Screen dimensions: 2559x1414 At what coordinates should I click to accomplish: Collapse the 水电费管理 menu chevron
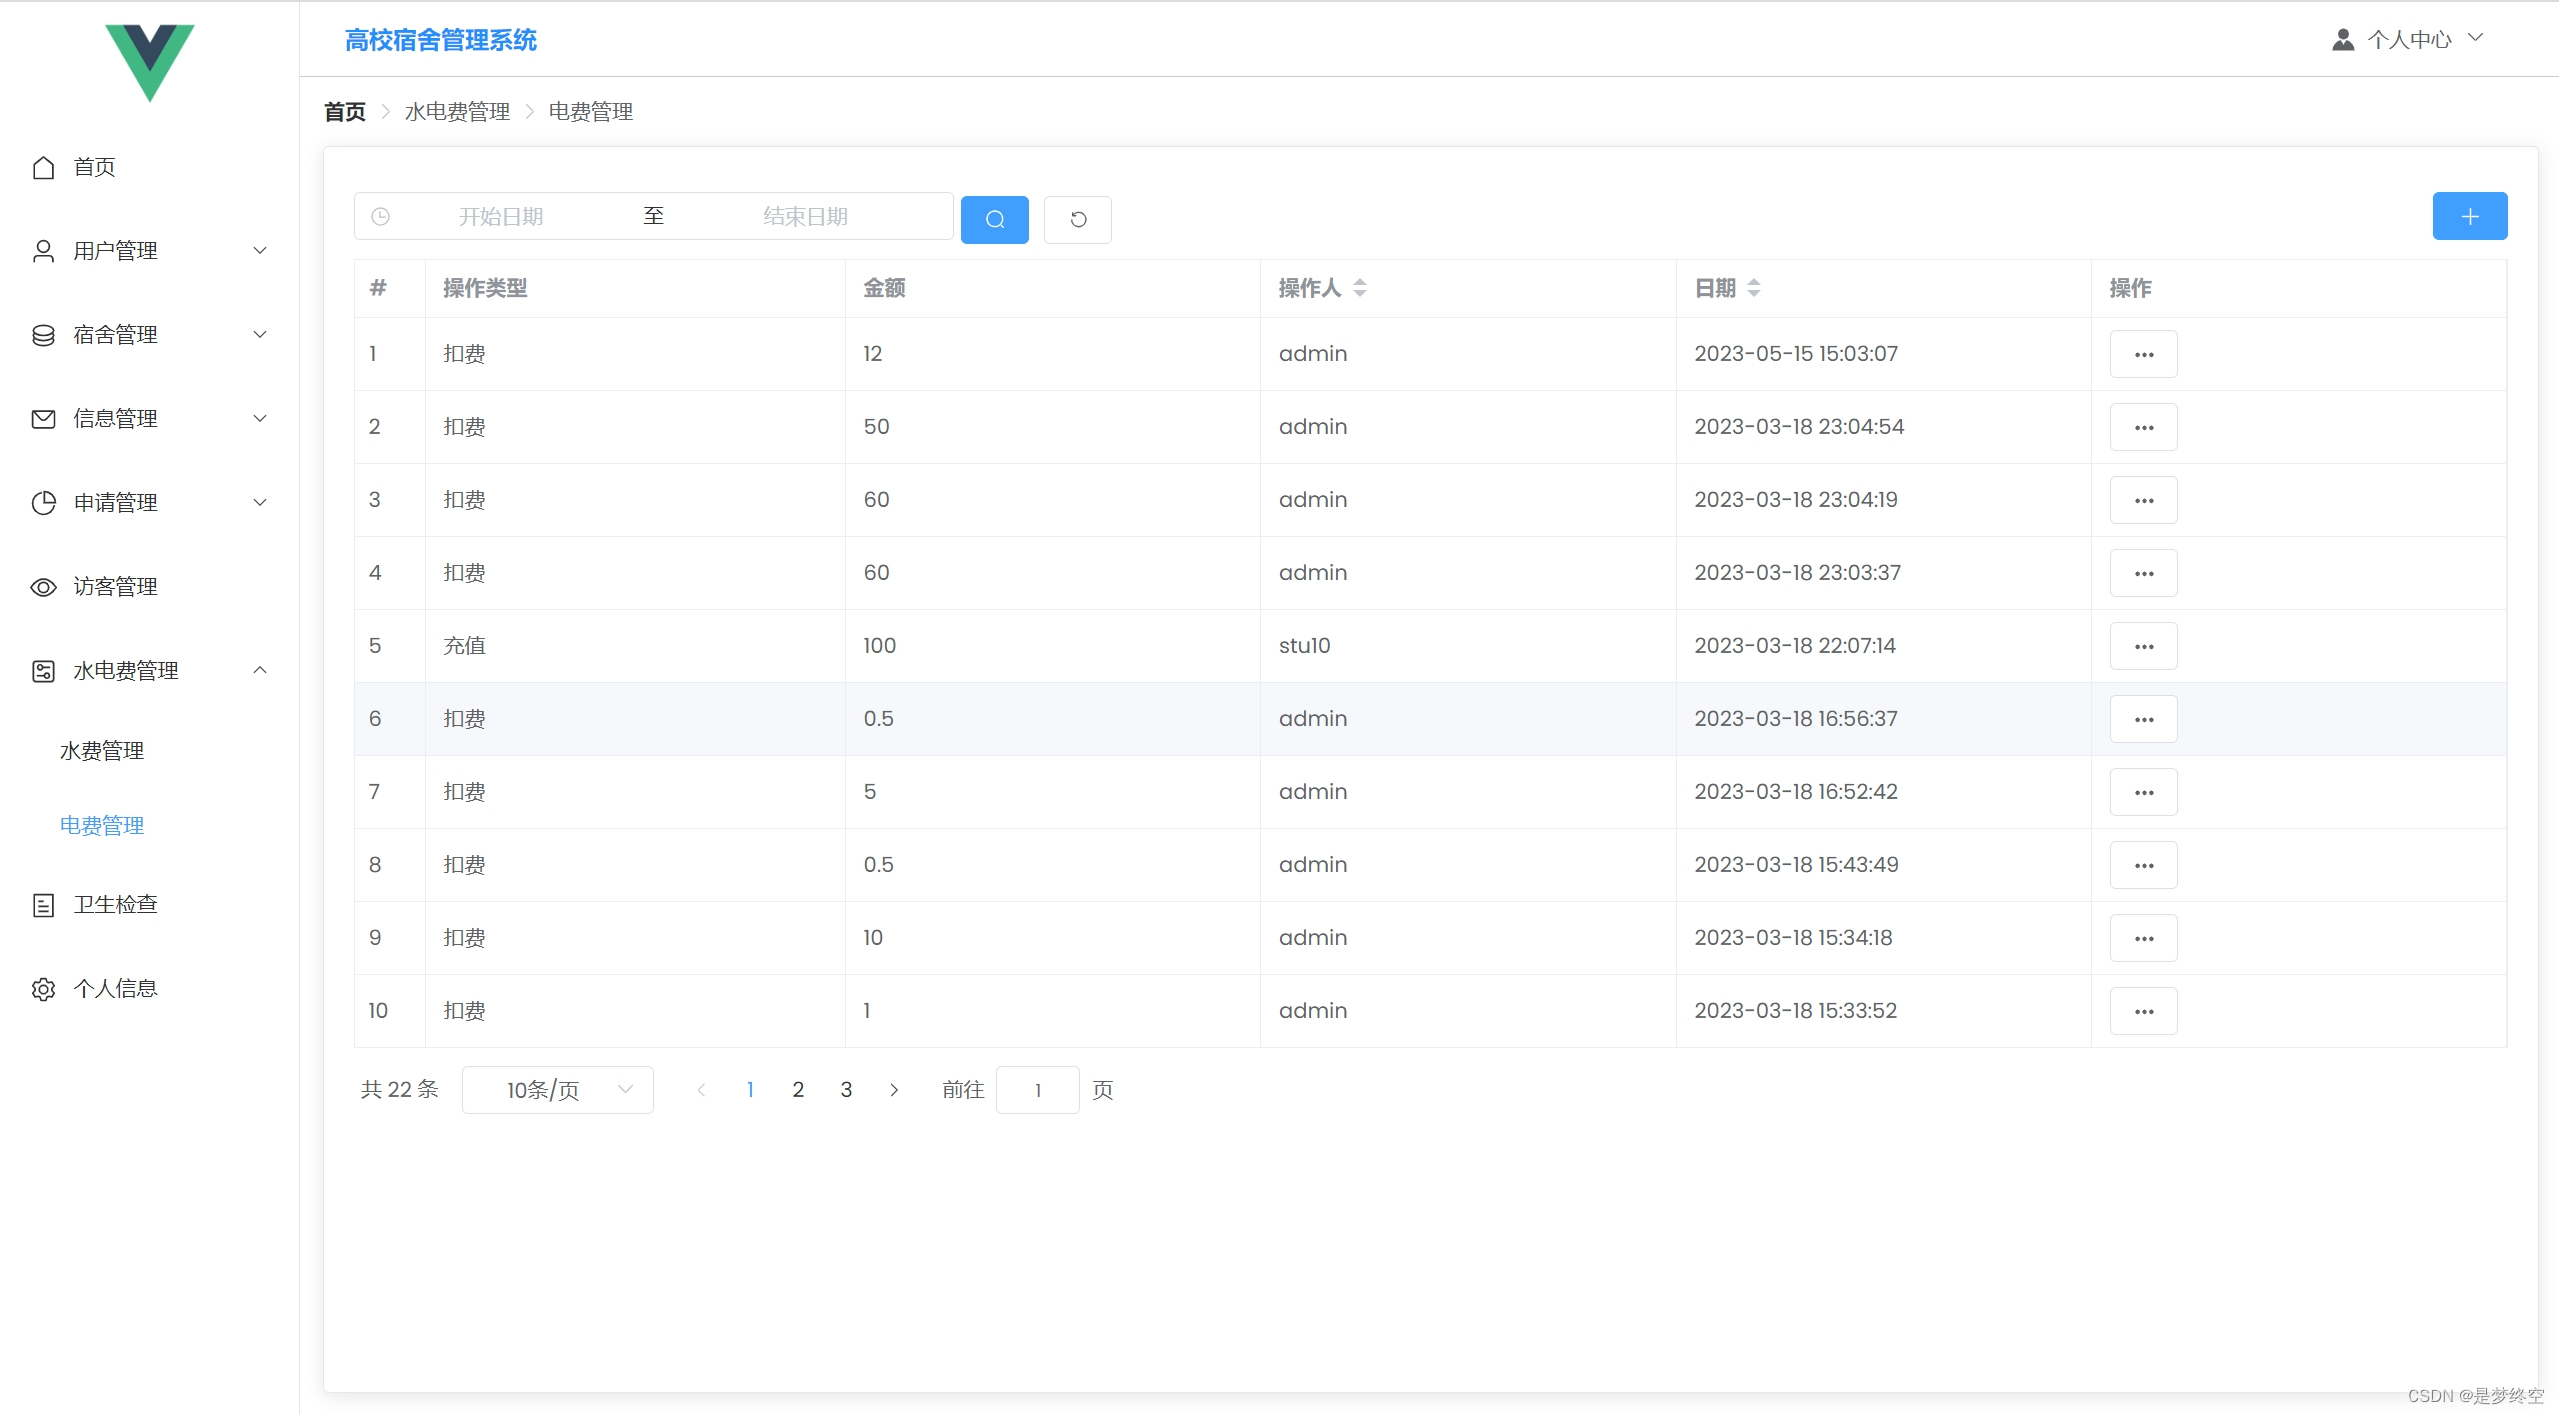(x=259, y=670)
